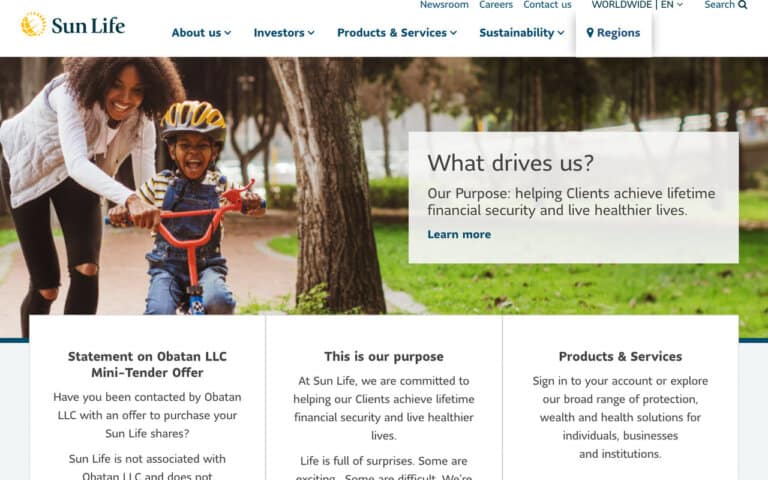Expand the Investors dropdown chevron
768x480 pixels.
pyautogui.click(x=311, y=33)
